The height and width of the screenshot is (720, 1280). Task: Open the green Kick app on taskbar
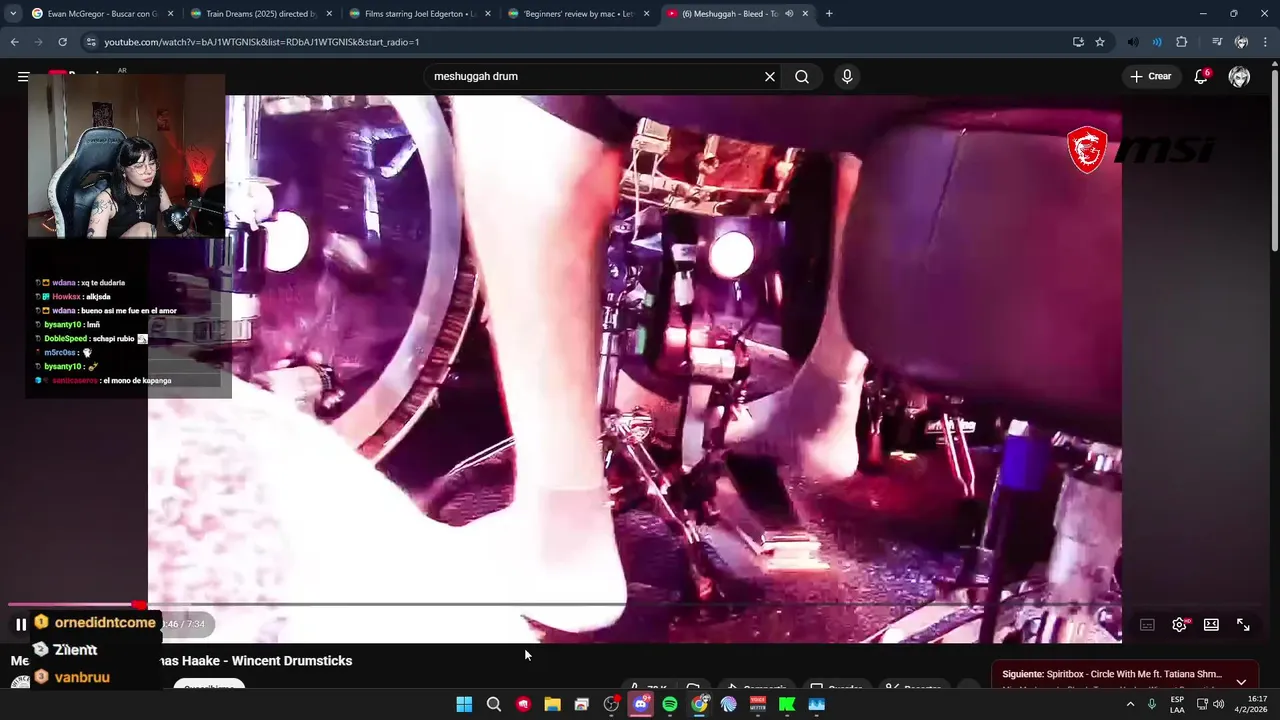coord(787,704)
